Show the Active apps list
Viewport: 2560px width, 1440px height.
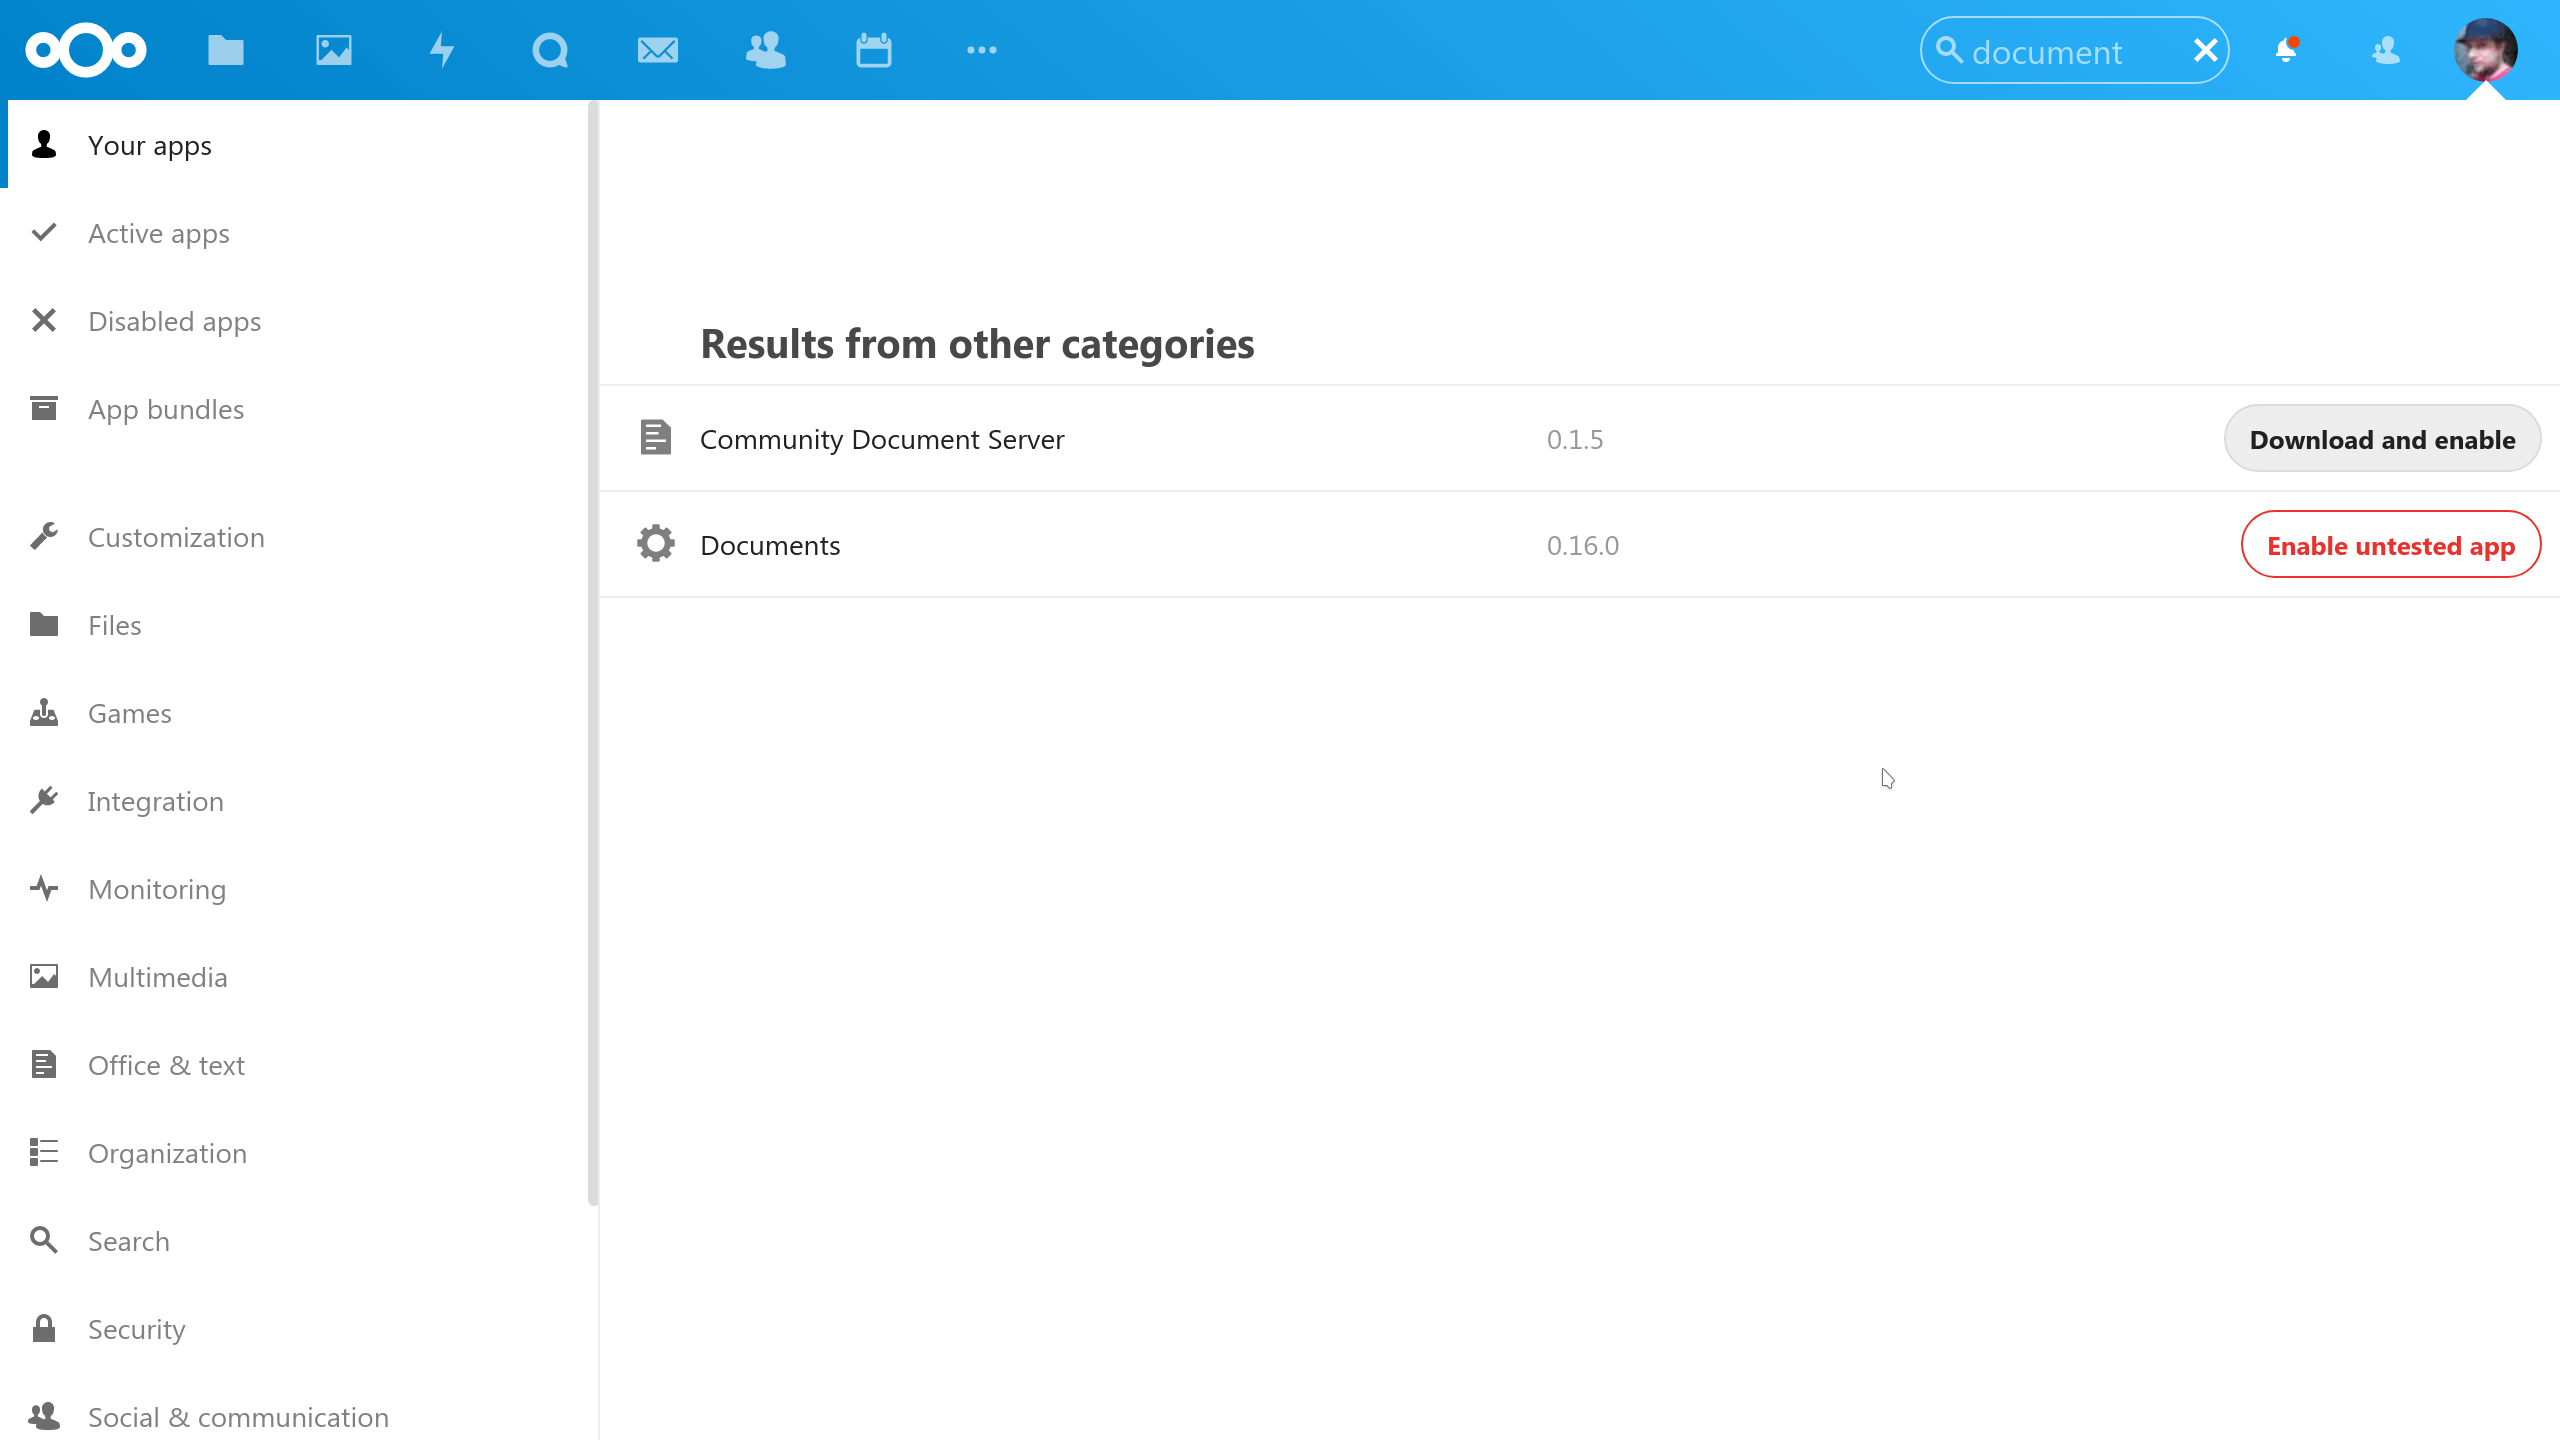298,233
